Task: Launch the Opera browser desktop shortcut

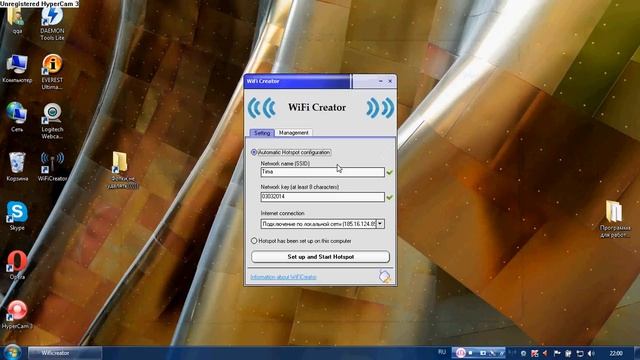Action: (x=17, y=265)
